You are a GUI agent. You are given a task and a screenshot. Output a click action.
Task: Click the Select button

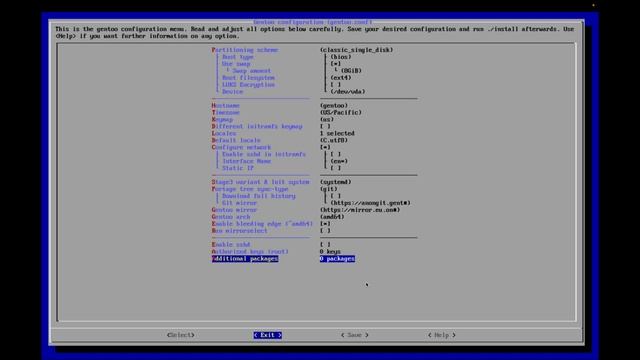(180, 335)
